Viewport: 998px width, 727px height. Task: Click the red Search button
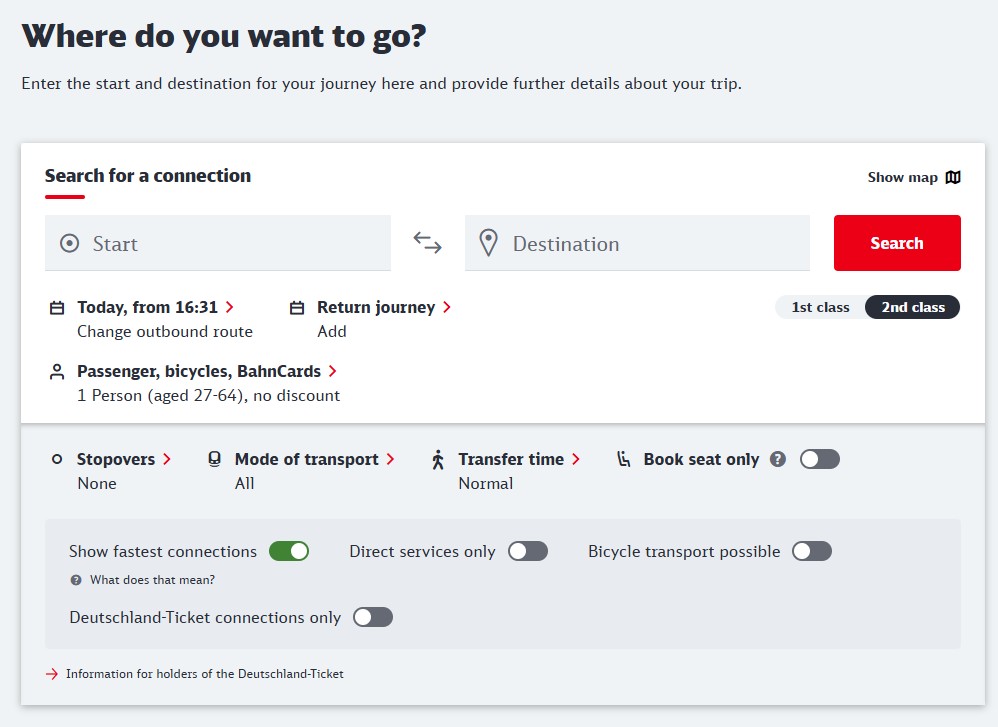[x=897, y=243]
